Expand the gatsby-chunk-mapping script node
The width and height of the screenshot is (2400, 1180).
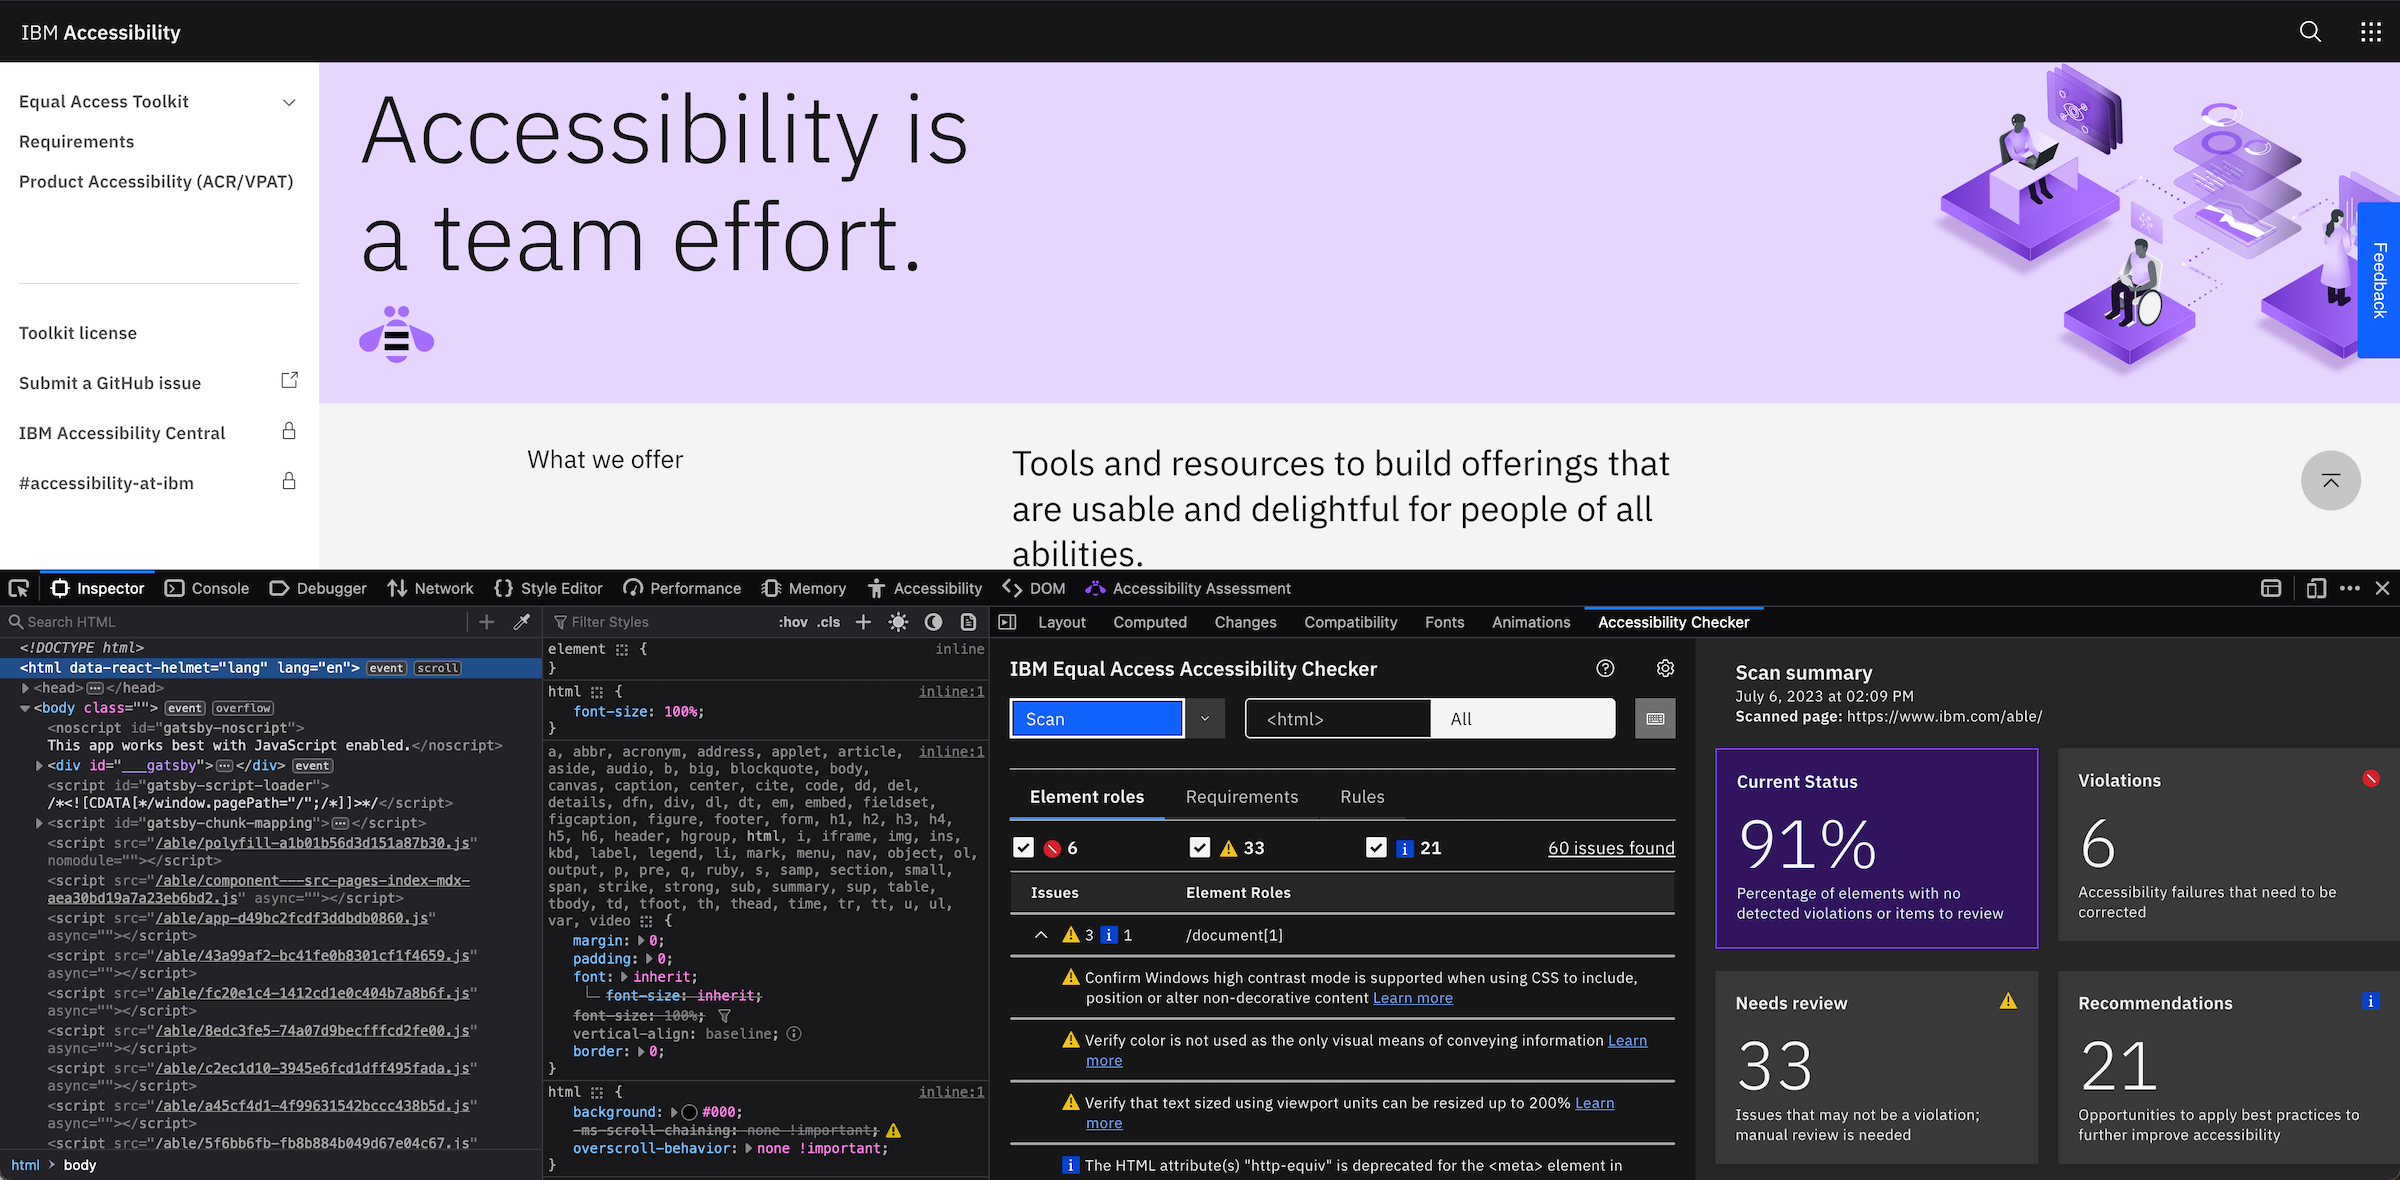tap(39, 823)
